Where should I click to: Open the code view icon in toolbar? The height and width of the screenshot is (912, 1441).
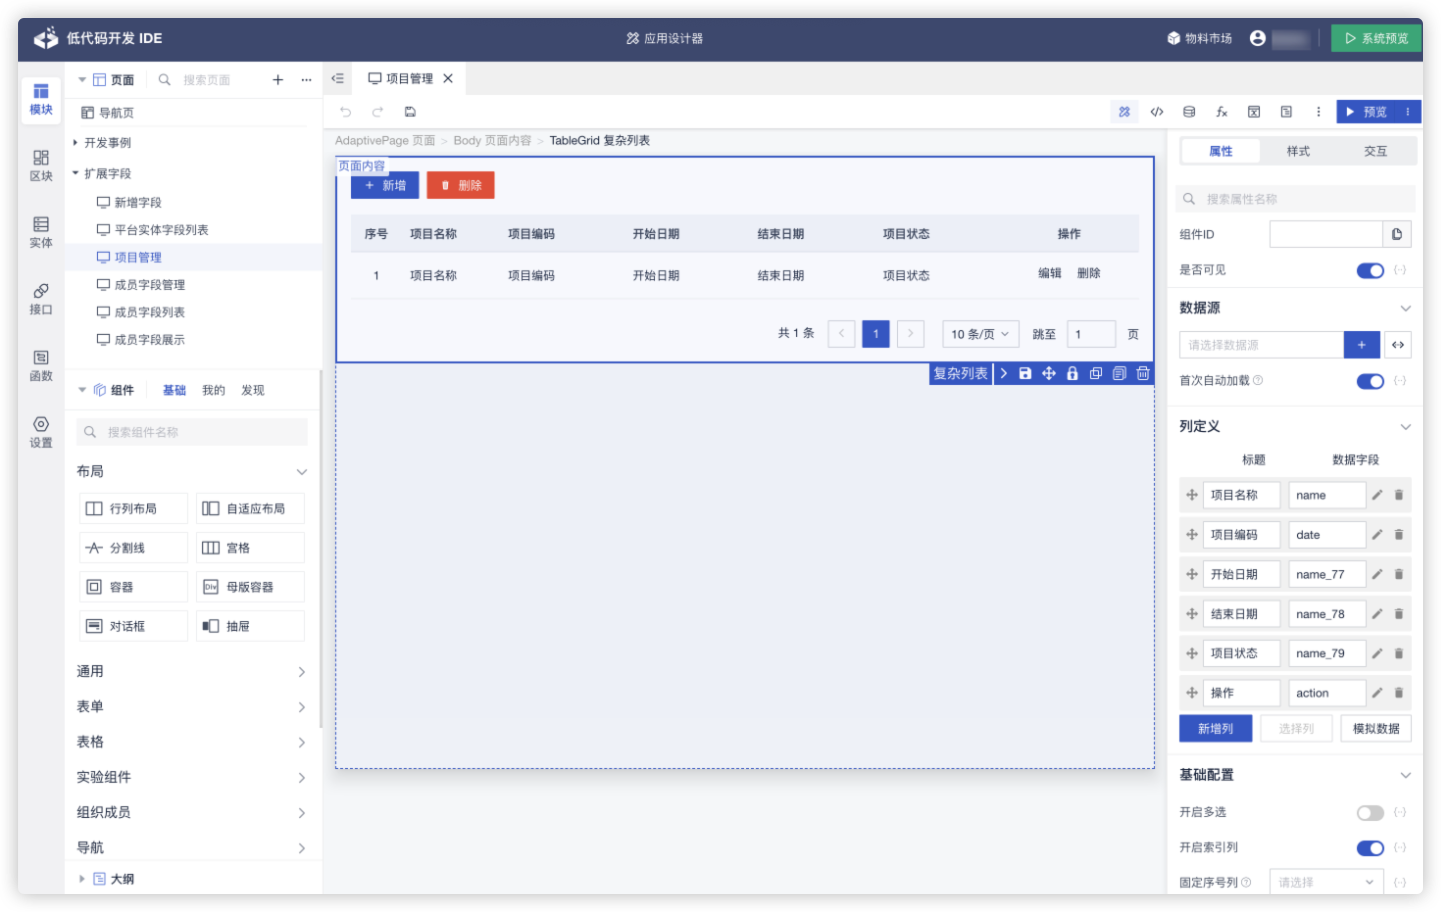click(x=1157, y=112)
